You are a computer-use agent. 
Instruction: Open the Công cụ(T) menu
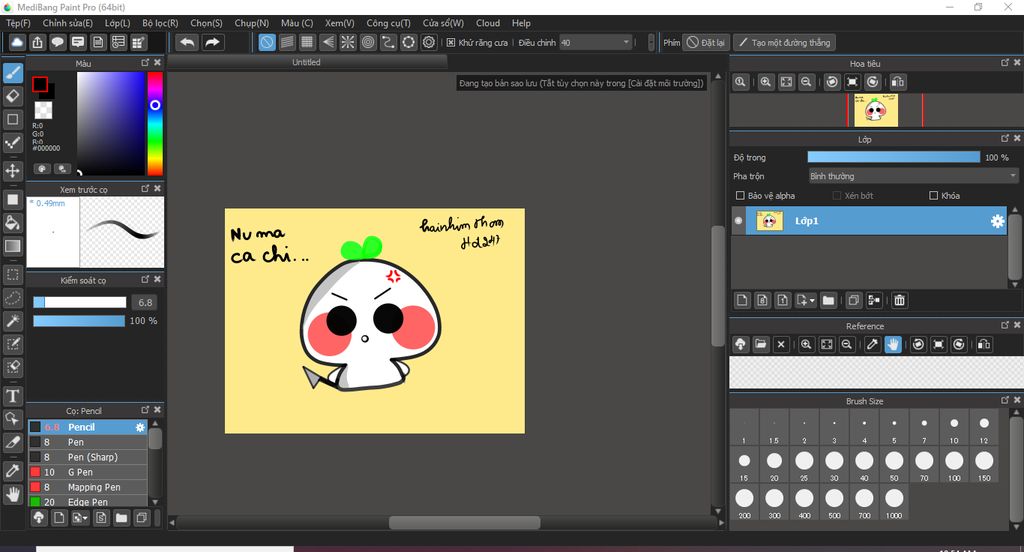click(x=388, y=23)
